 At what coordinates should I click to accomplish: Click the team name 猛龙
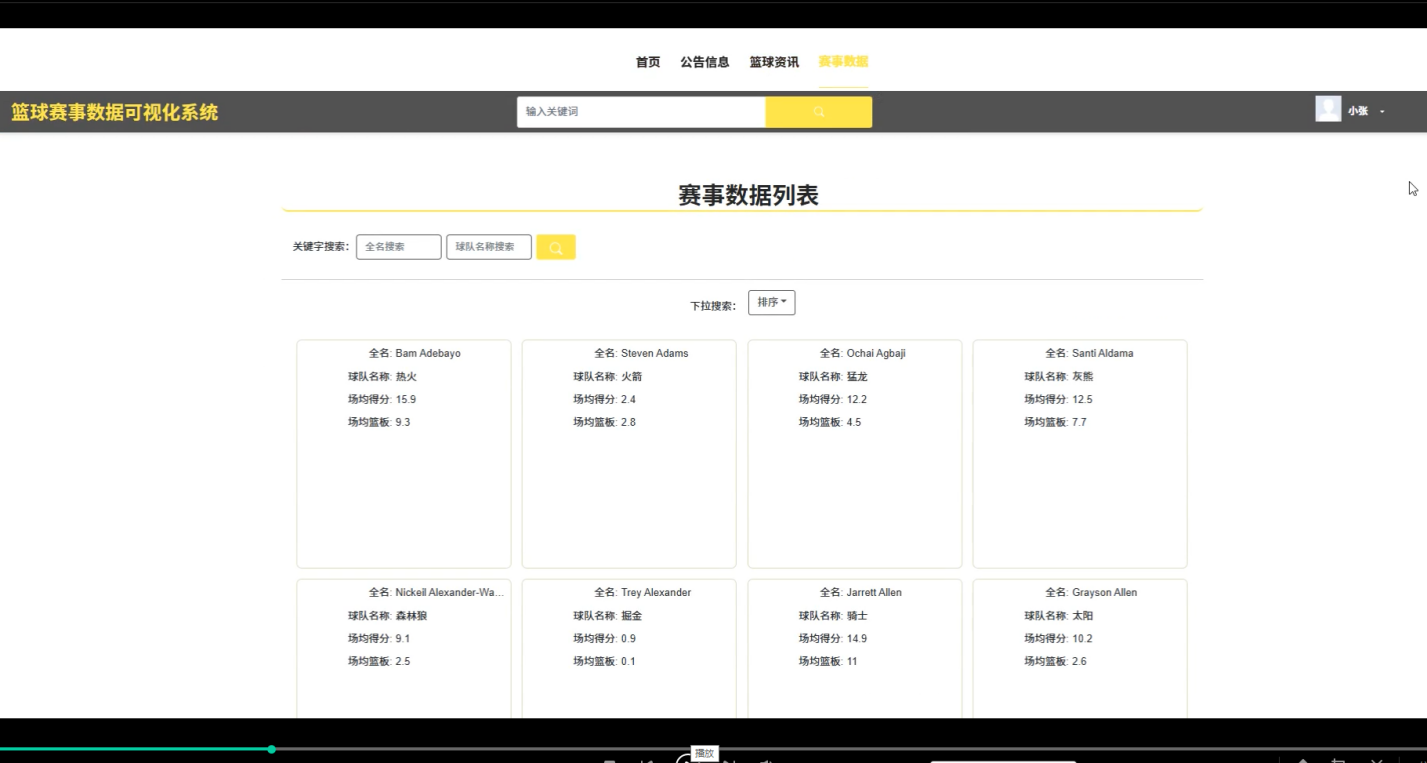(x=857, y=377)
